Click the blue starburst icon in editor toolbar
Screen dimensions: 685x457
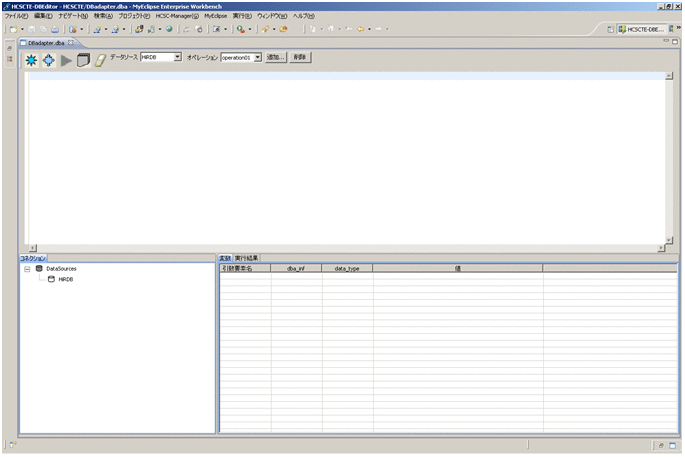pyautogui.click(x=31, y=60)
